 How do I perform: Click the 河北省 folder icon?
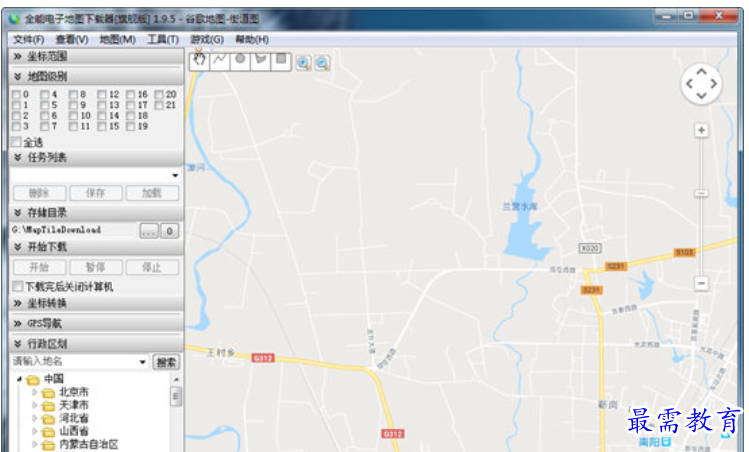pyautogui.click(x=48, y=419)
